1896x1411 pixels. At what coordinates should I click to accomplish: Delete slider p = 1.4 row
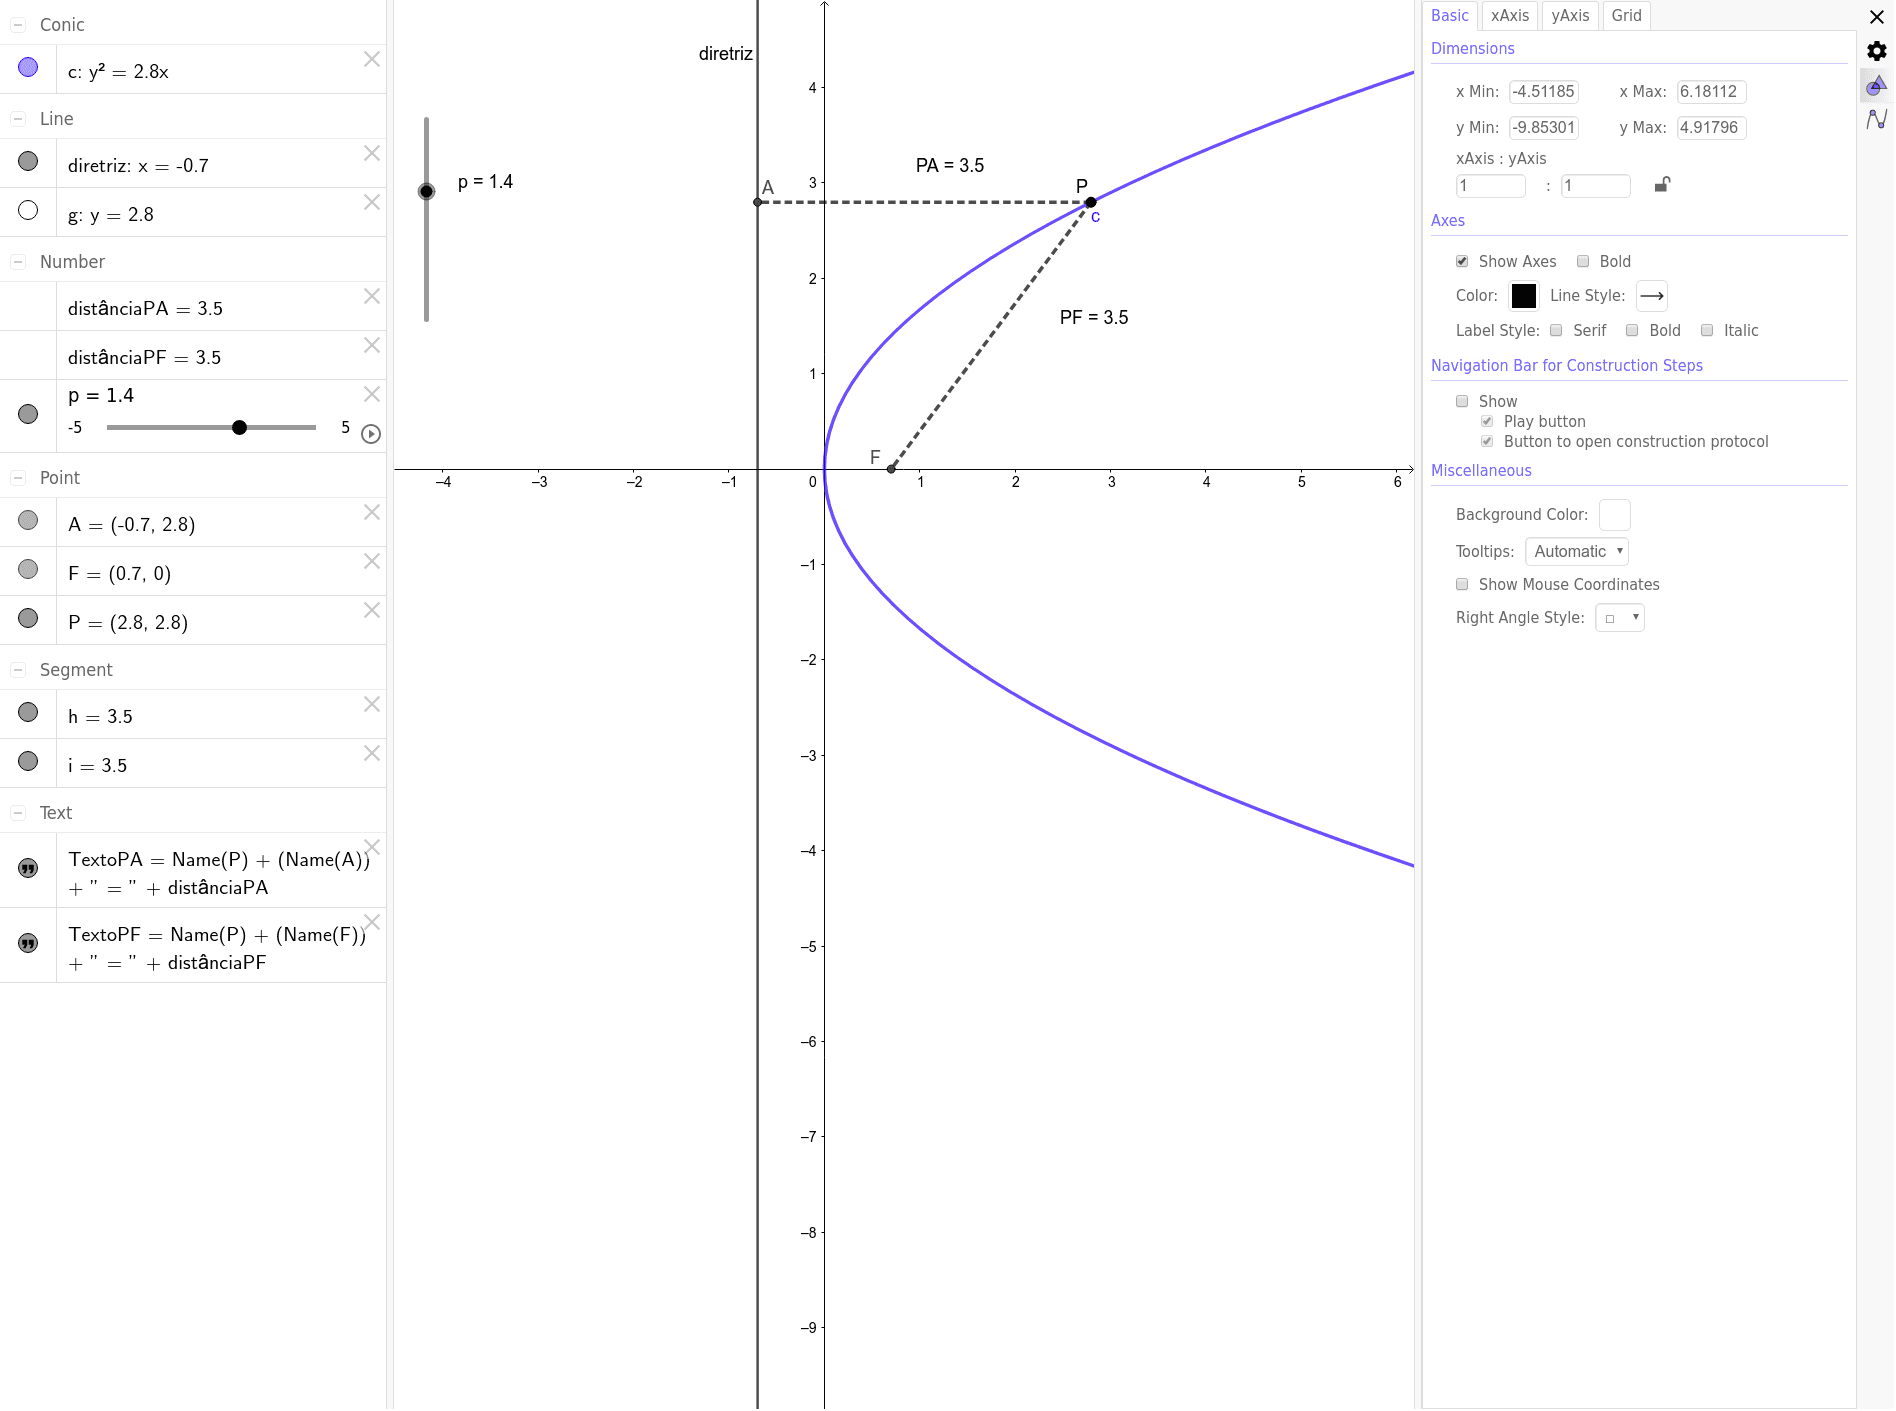(372, 394)
